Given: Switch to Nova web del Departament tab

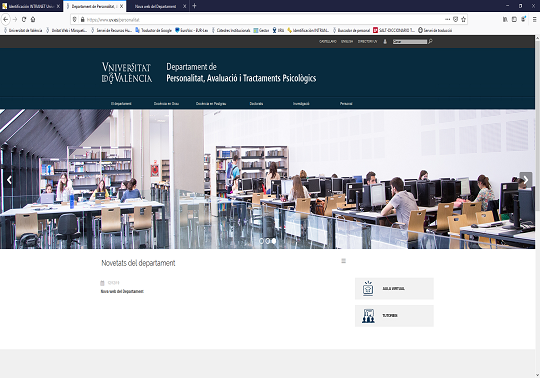Looking at the screenshot, I should pyautogui.click(x=155, y=6).
